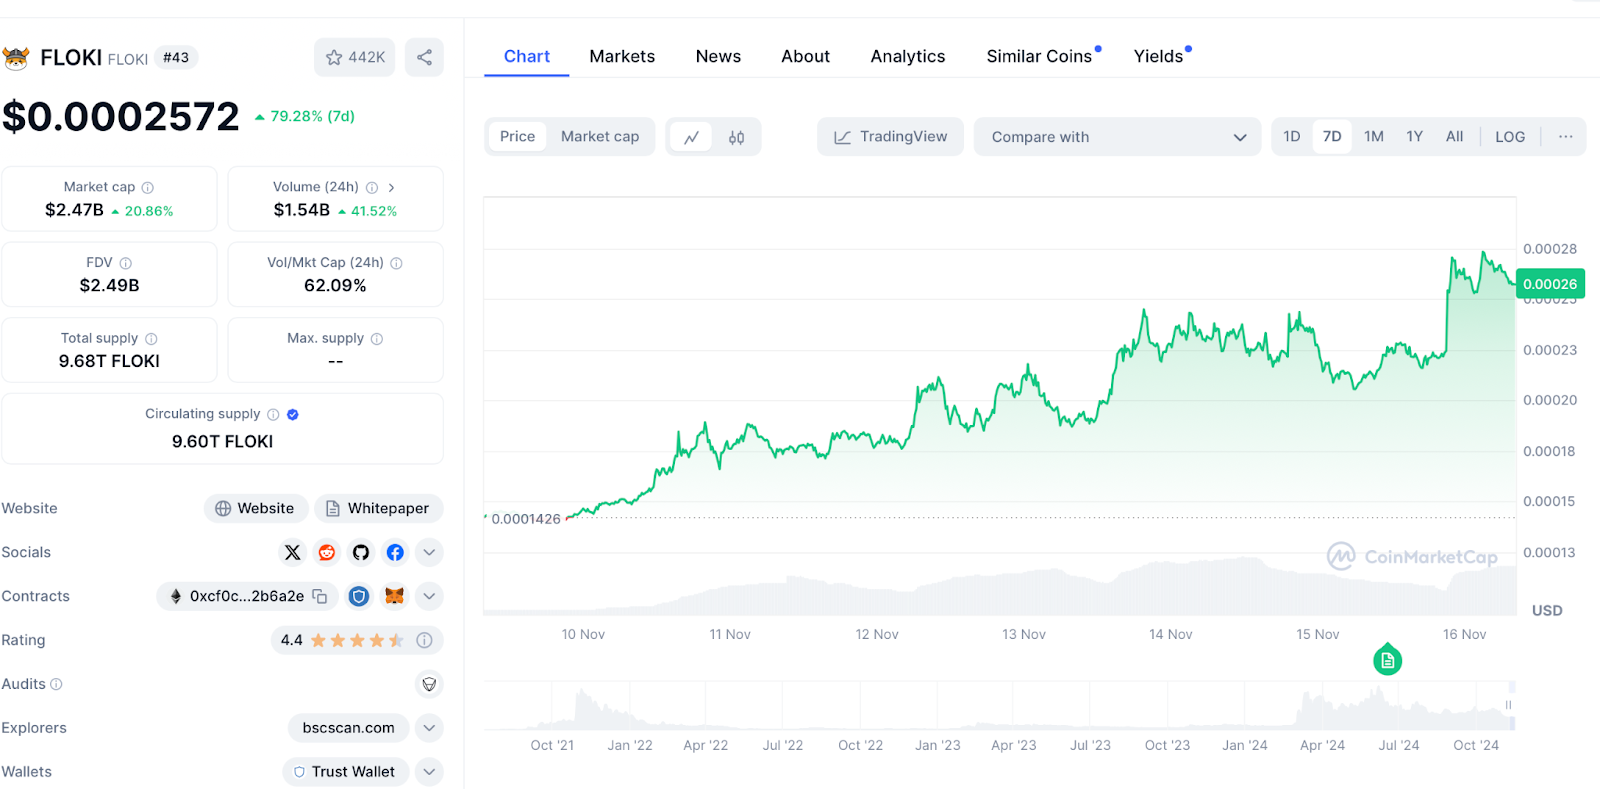
Task: Click the blue shield icon in Contracts row
Action: tap(359, 596)
